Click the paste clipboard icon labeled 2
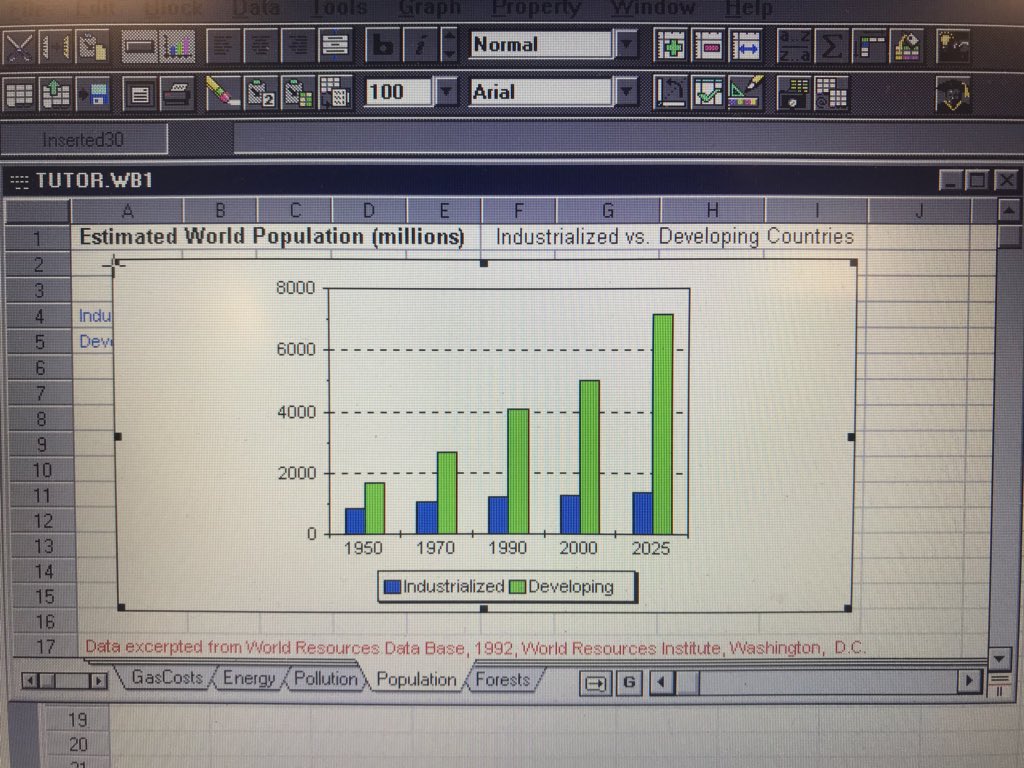1024x768 pixels. (261, 93)
